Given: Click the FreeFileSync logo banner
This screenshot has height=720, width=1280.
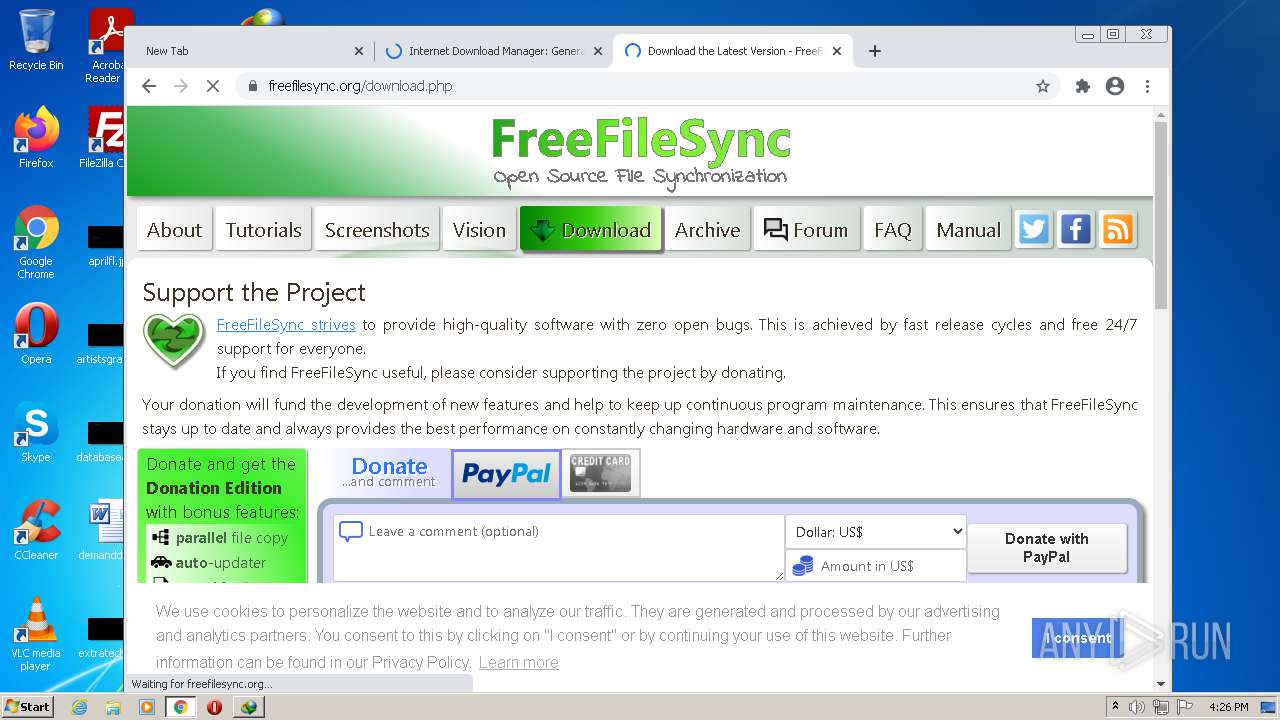Looking at the screenshot, I should [x=640, y=152].
